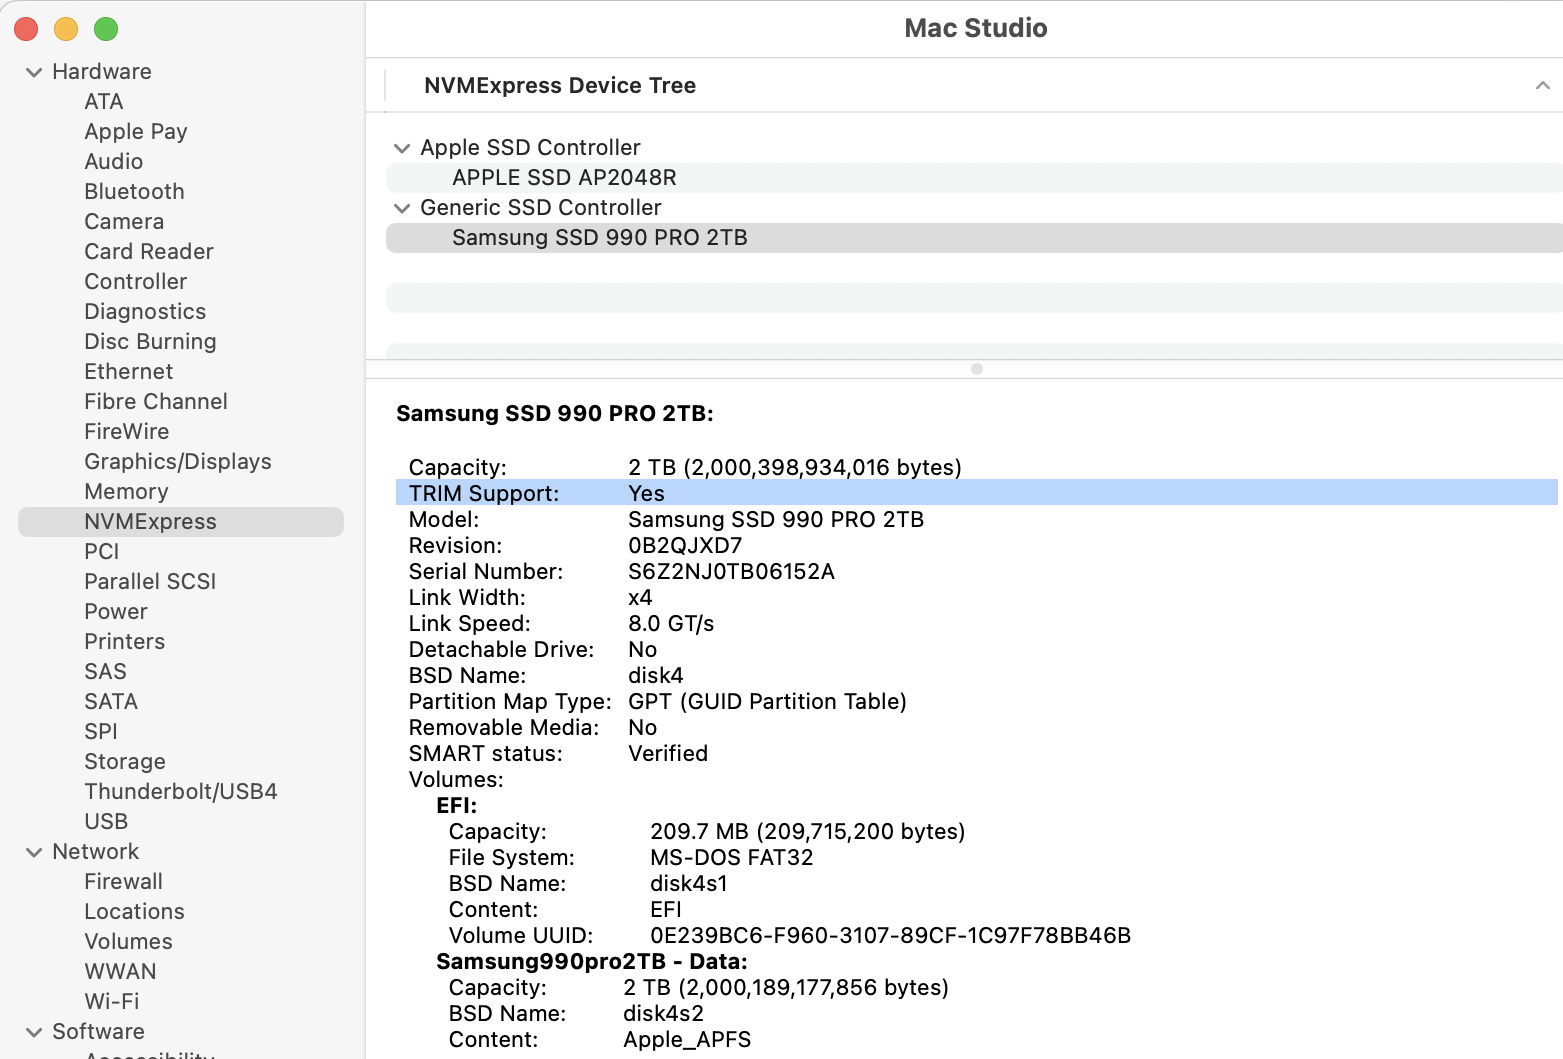Select SATA in the sidebar
This screenshot has height=1059, width=1563.
[111, 702]
